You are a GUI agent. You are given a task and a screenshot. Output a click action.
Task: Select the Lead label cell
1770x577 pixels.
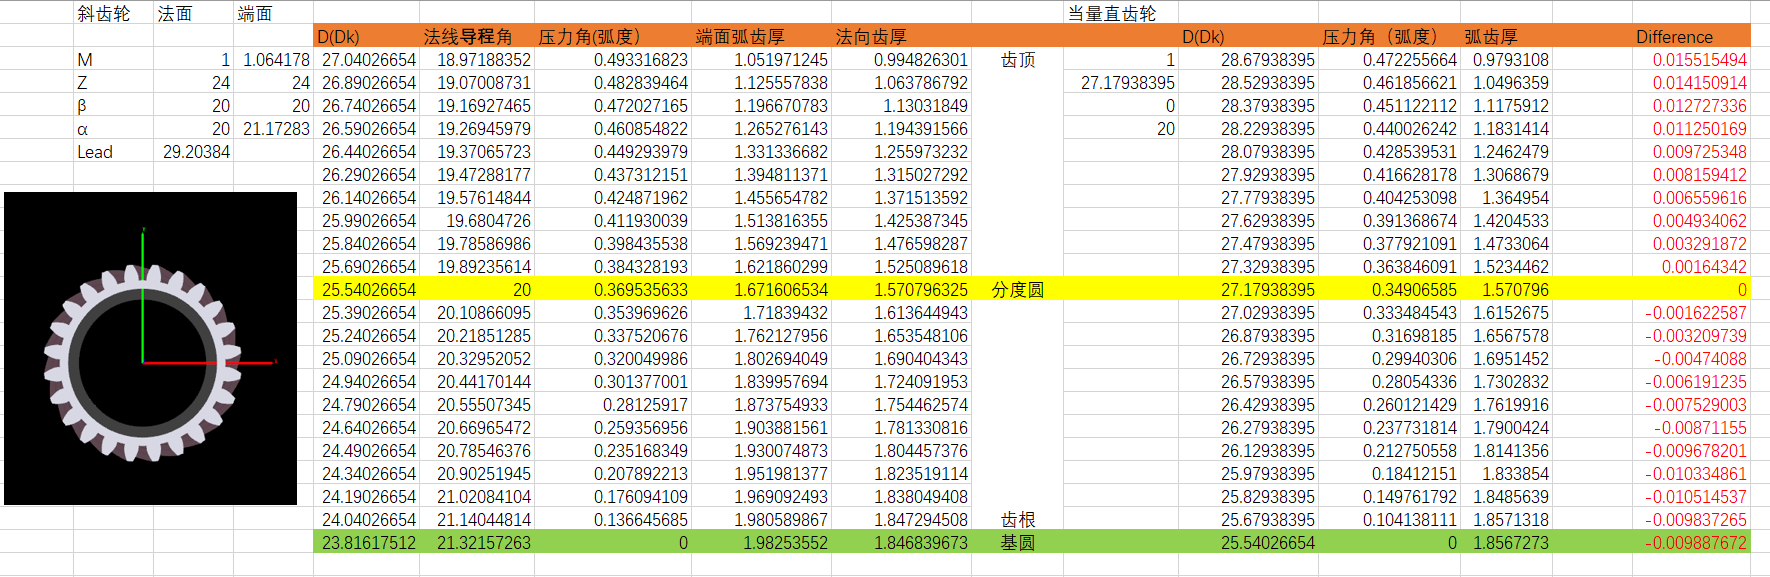point(95,152)
